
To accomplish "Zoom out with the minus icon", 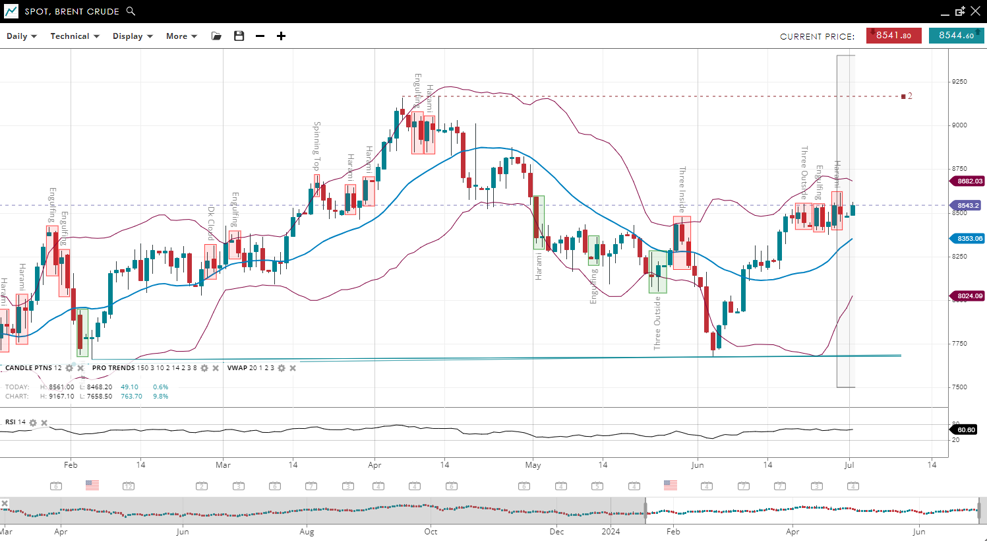I will click(260, 36).
